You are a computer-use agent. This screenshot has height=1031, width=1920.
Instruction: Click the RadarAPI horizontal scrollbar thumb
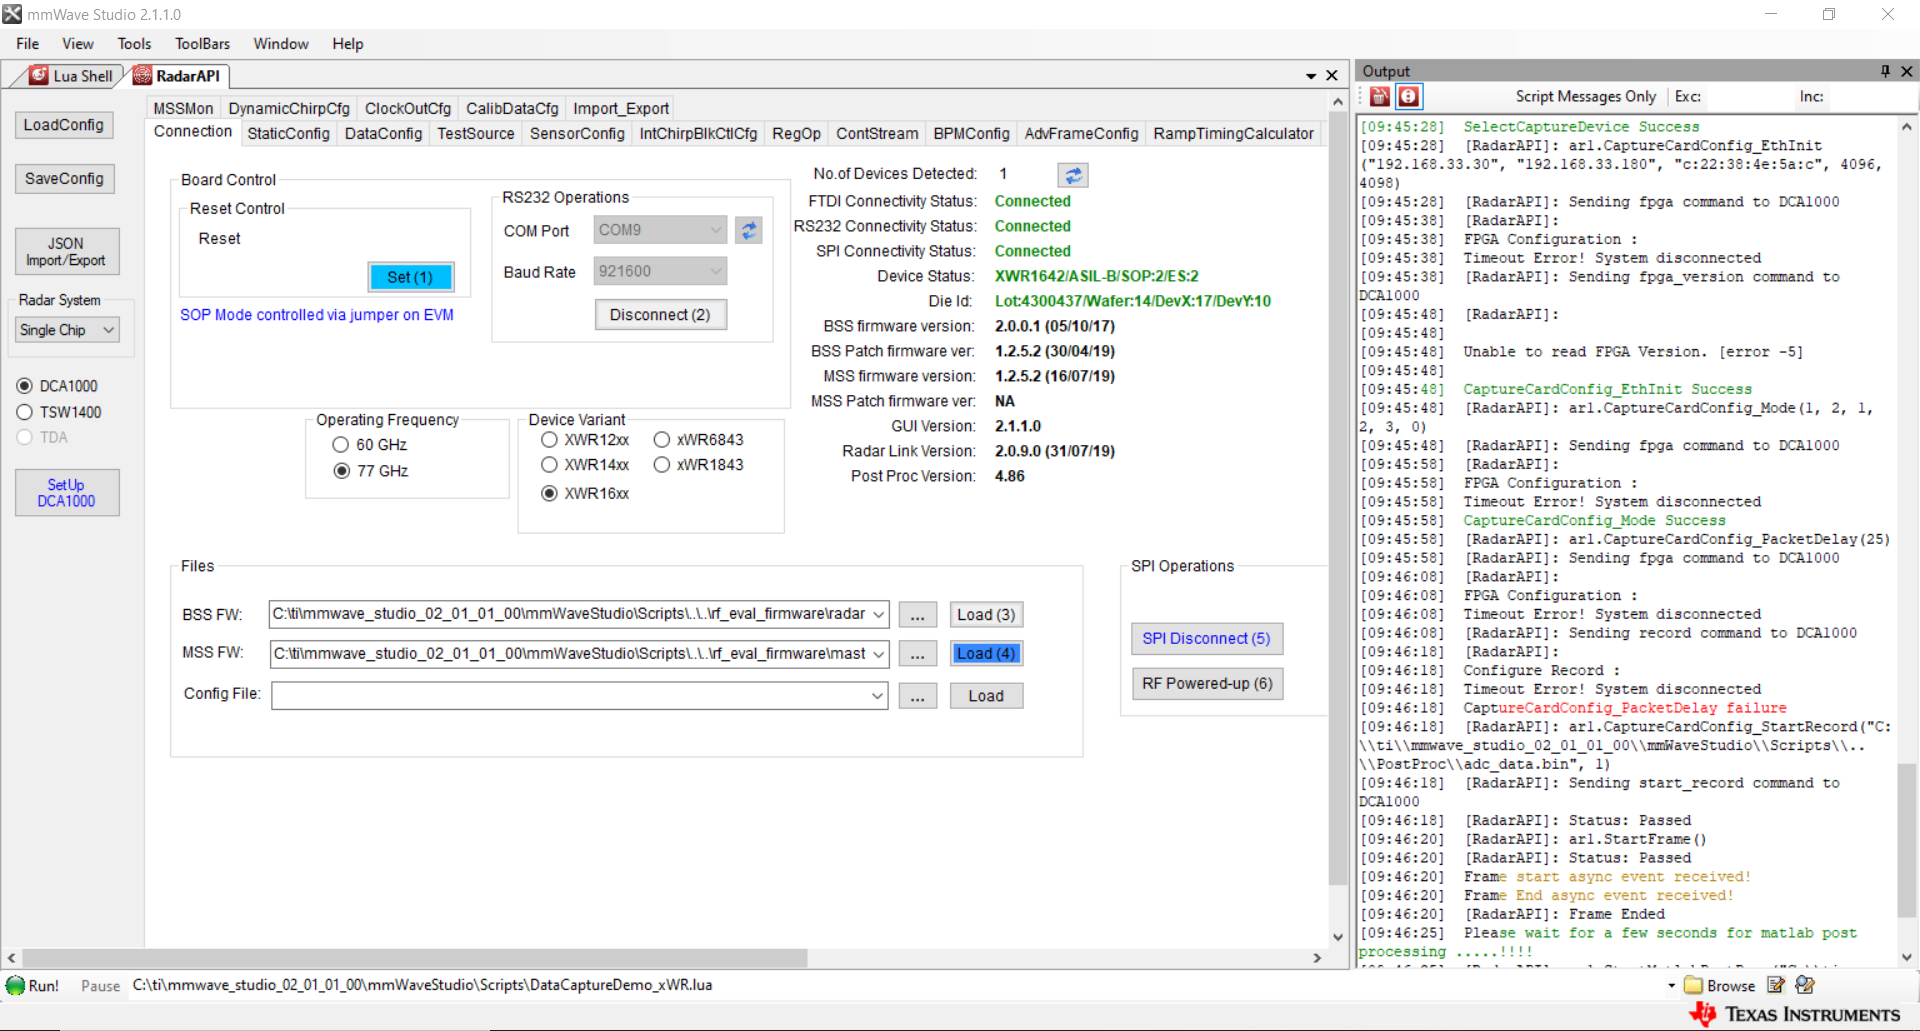point(414,958)
